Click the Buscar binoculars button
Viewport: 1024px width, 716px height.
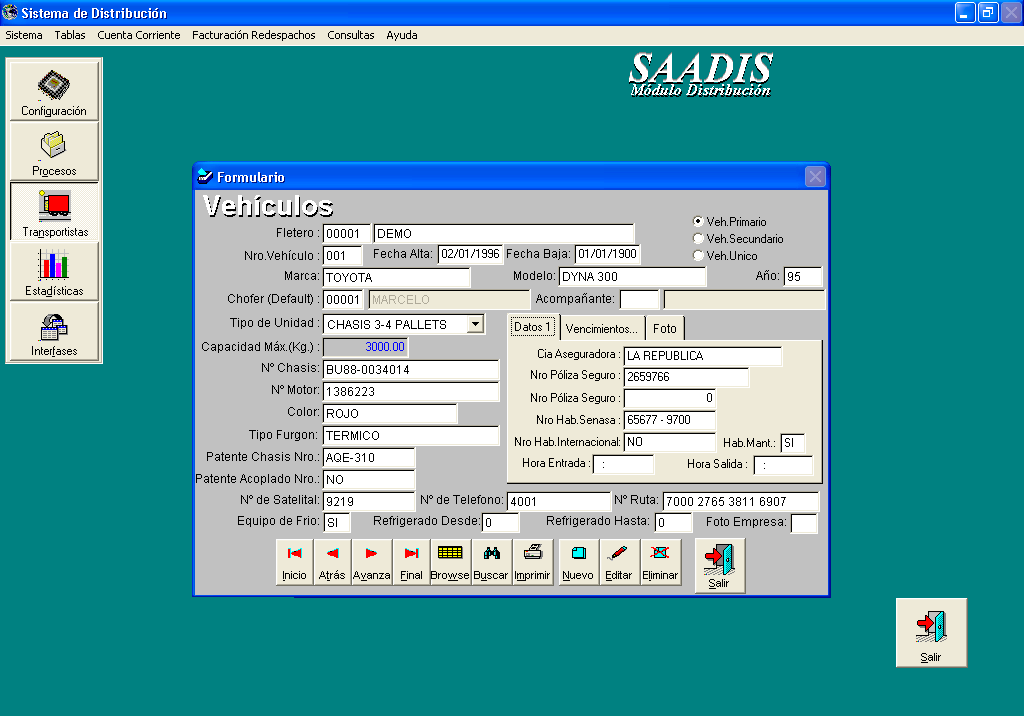pyautogui.click(x=490, y=562)
